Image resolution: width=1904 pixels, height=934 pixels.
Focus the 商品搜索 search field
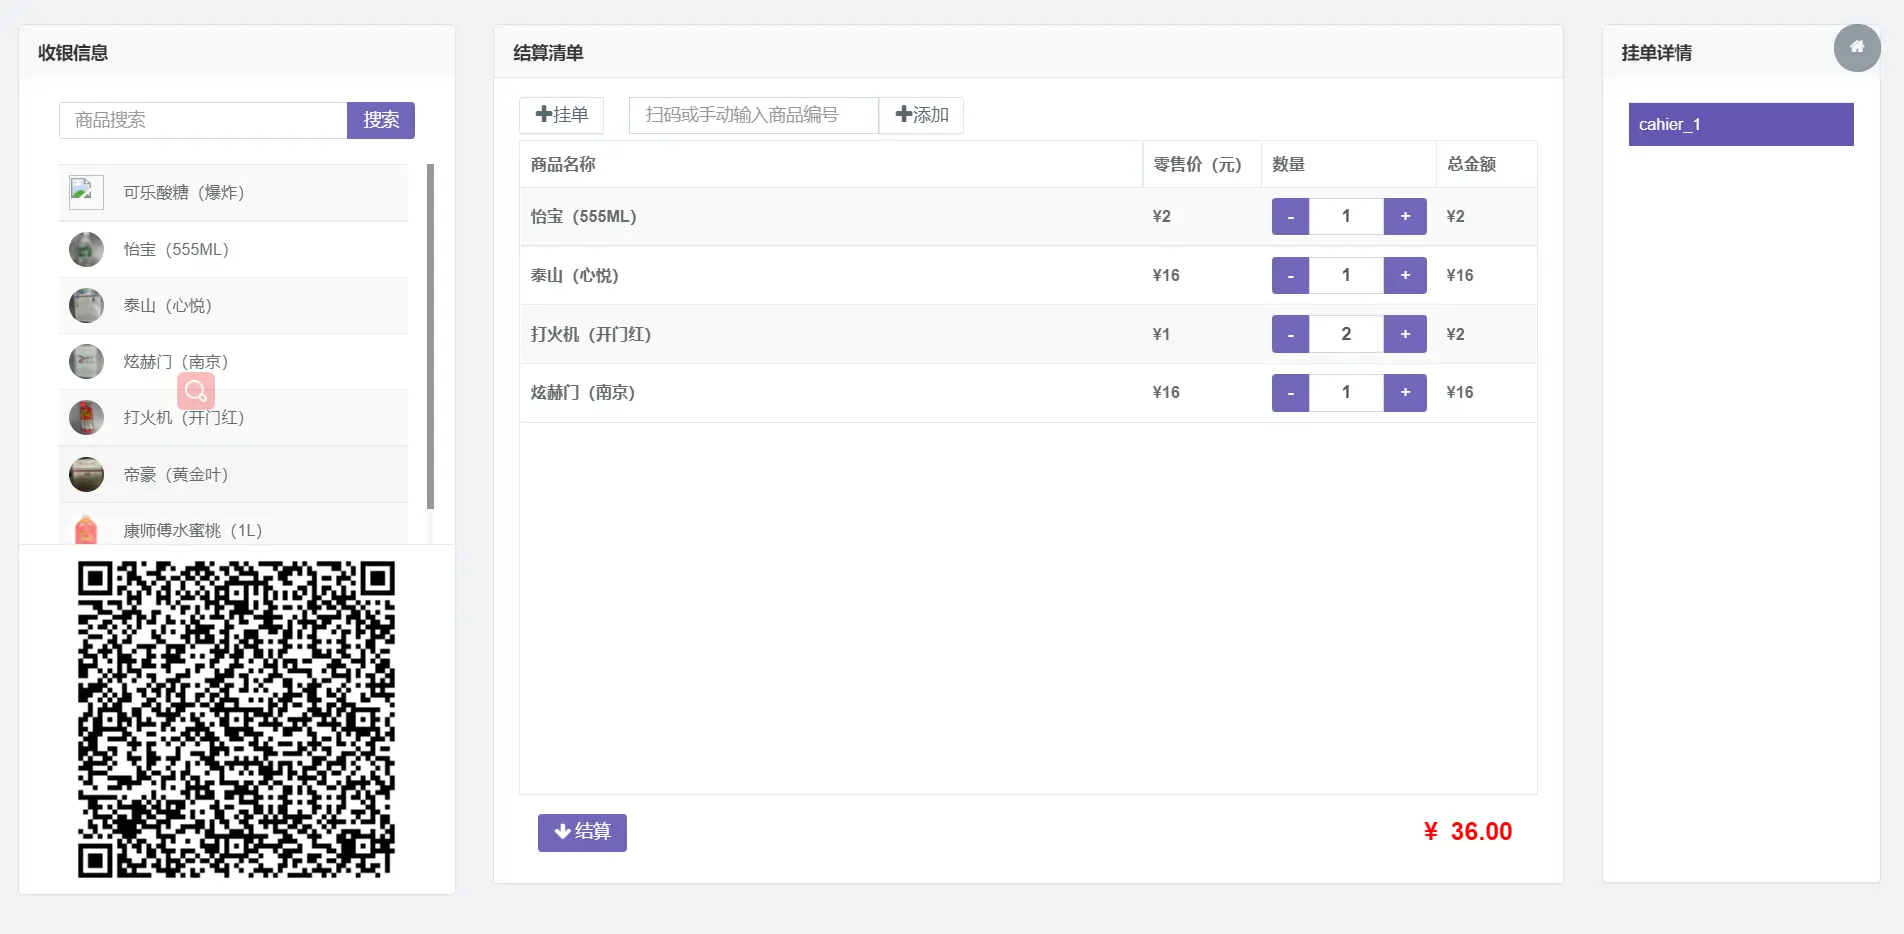[203, 120]
